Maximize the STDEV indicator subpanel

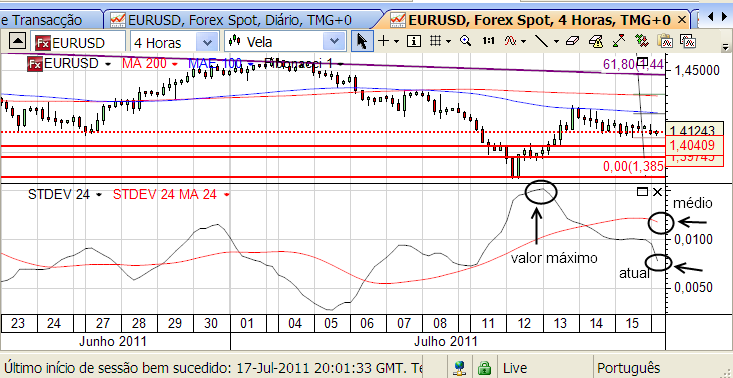click(642, 192)
